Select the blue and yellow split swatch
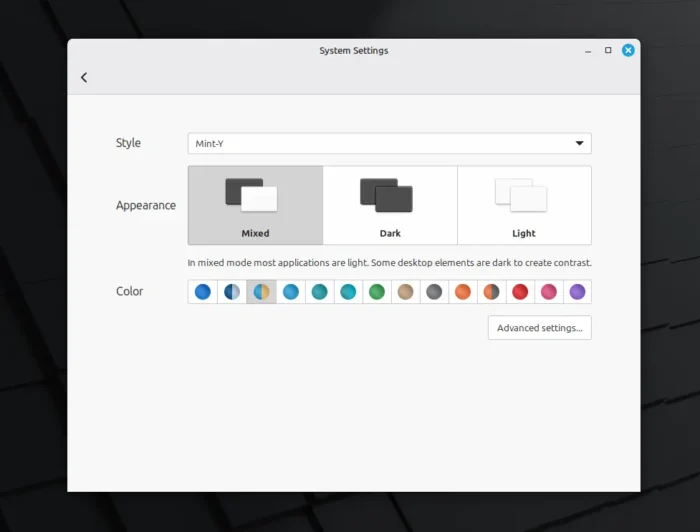 (x=261, y=292)
